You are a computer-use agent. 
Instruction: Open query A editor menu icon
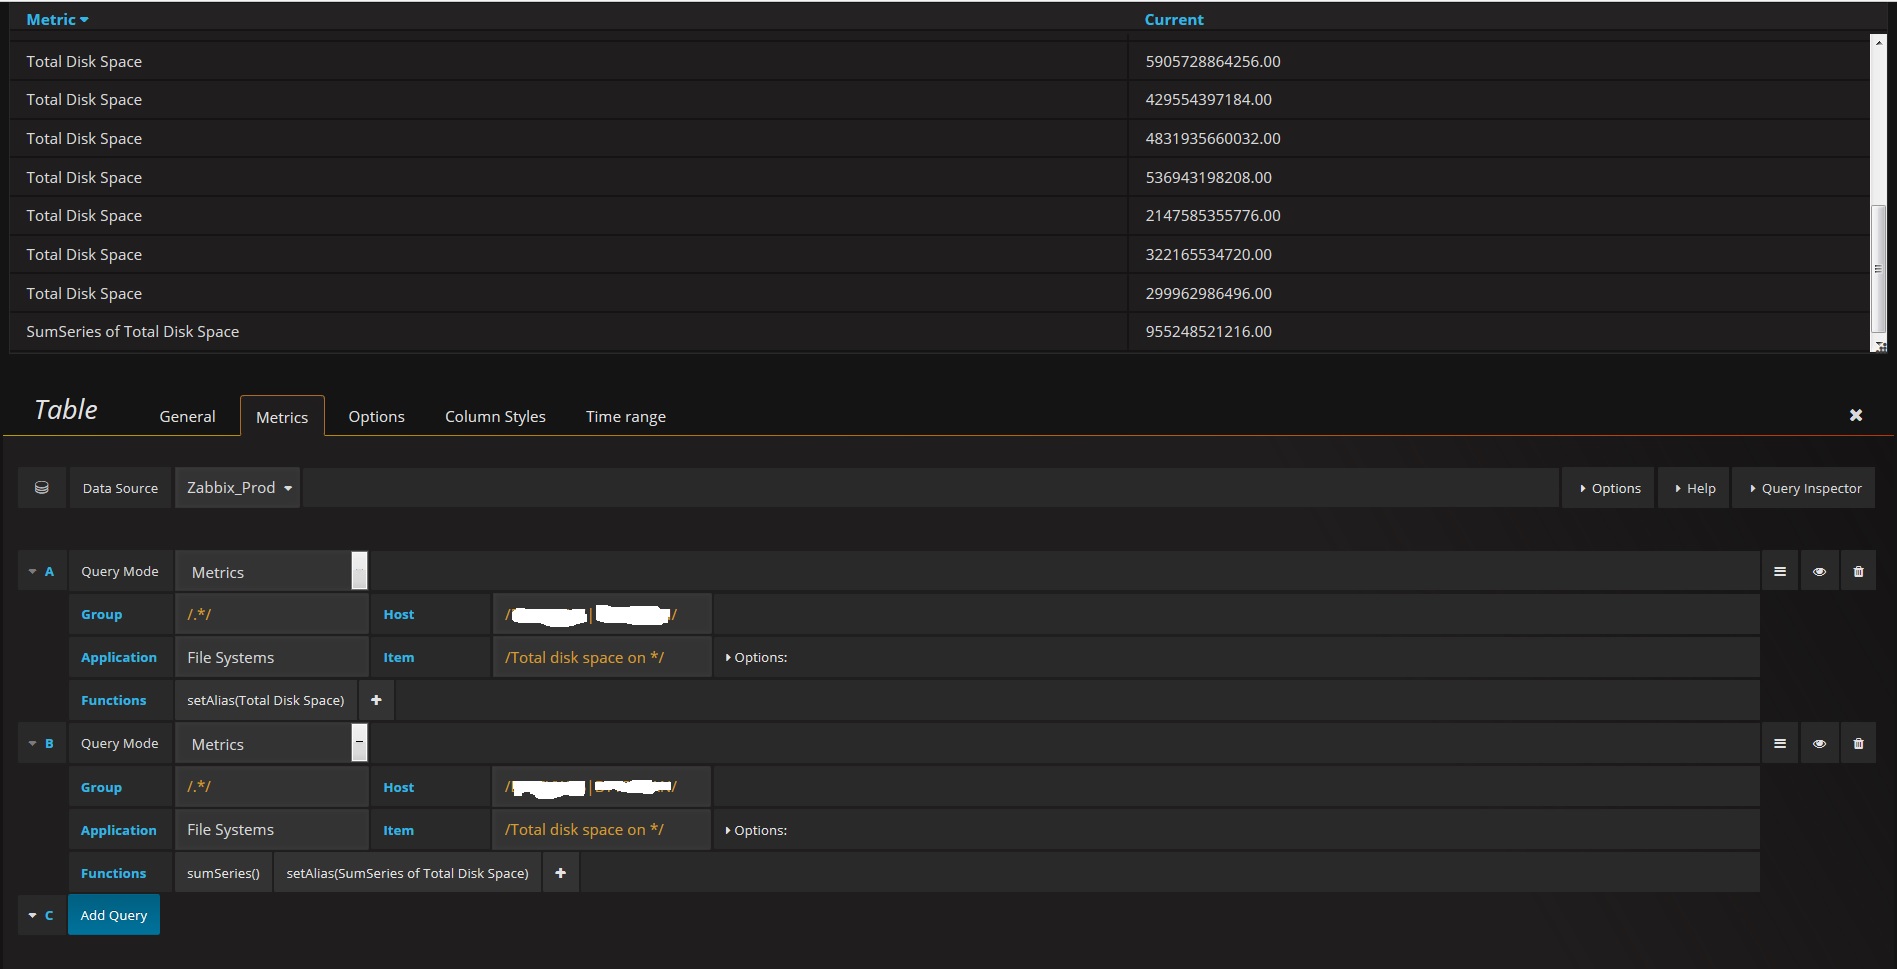1779,570
